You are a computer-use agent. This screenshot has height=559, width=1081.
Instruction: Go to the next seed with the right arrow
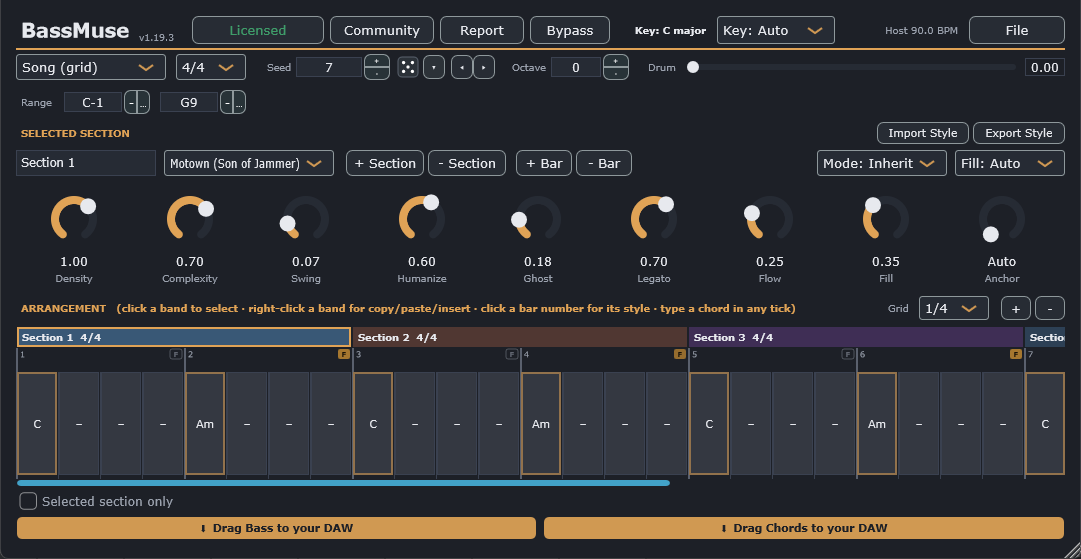pyautogui.click(x=484, y=68)
